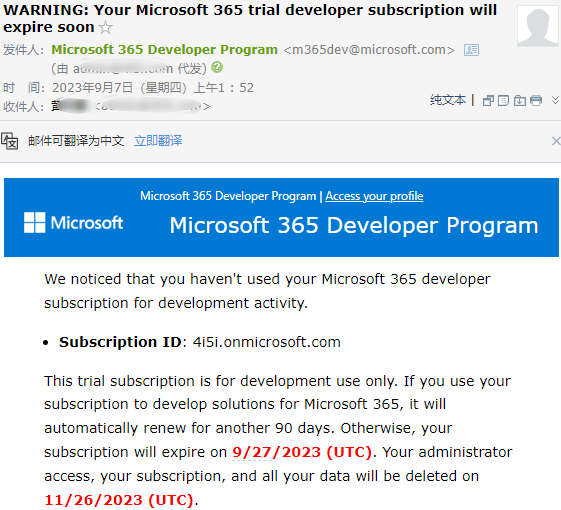Click sender name Microsoft 365 Developer Program
The height and width of the screenshot is (510, 561).
(164, 49)
